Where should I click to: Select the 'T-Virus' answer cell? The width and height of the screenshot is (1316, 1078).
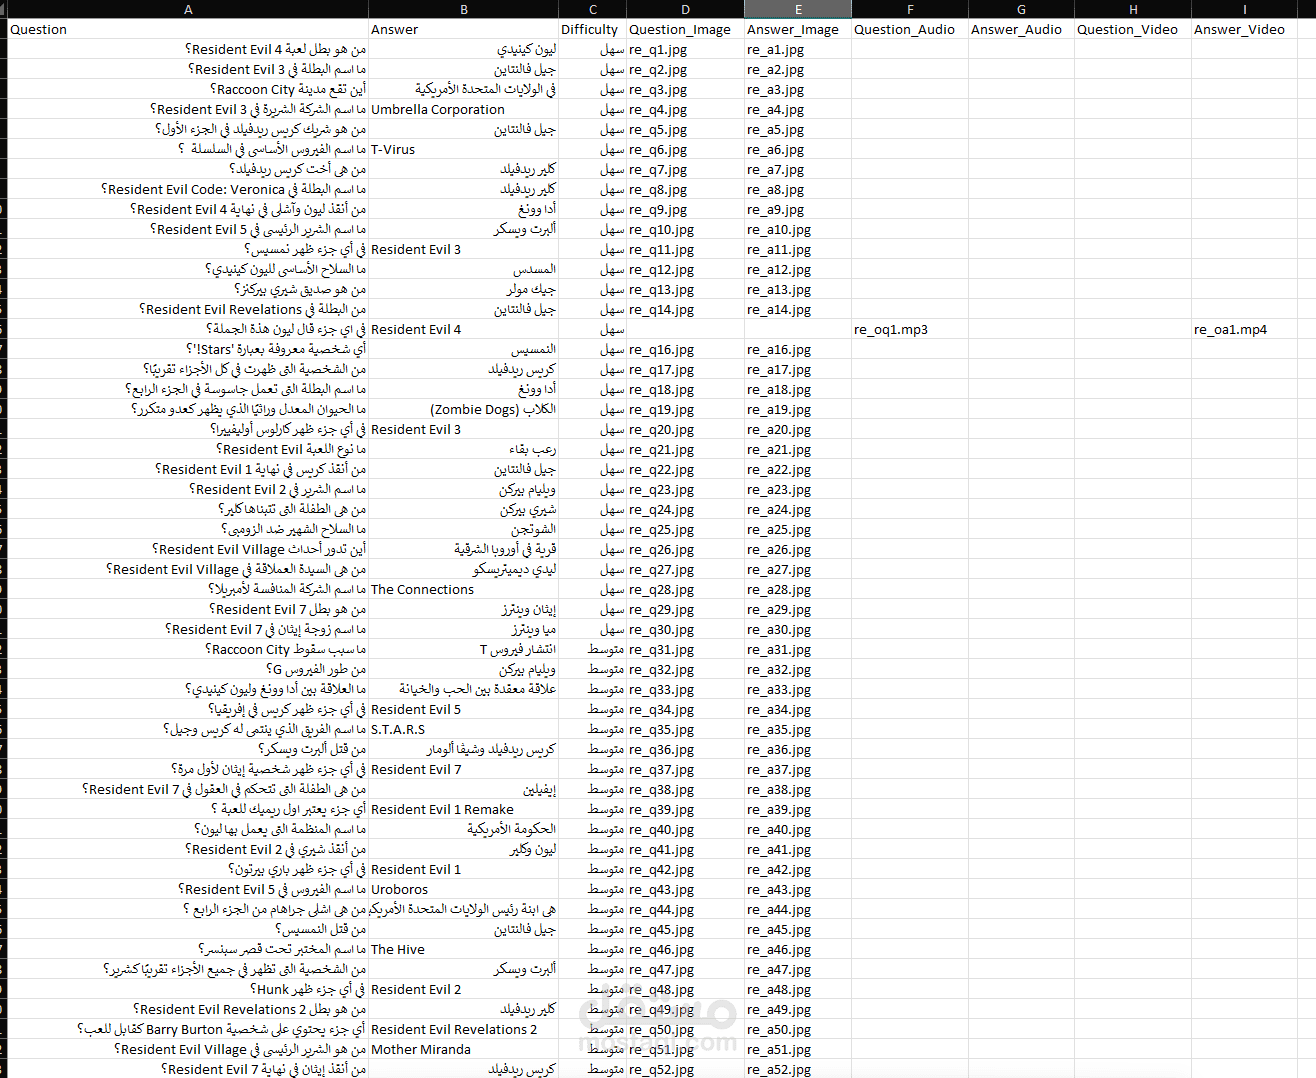tap(463, 149)
